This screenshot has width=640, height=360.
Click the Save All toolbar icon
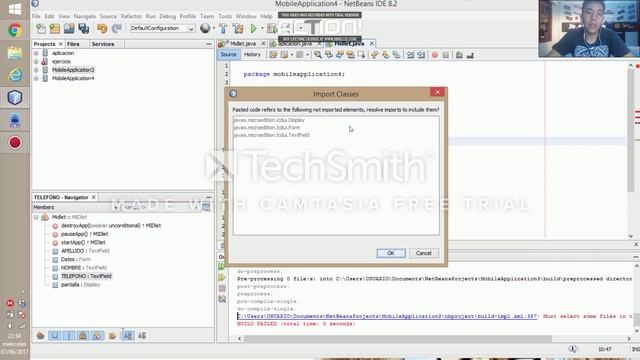[x=84, y=29]
